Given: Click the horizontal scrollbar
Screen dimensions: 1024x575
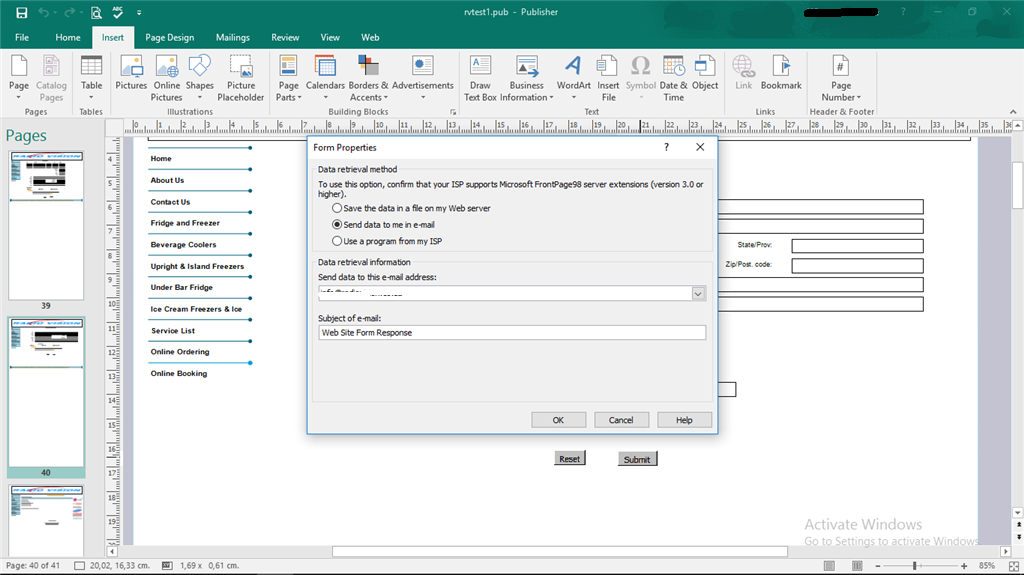Looking at the screenshot, I should click(x=560, y=552).
